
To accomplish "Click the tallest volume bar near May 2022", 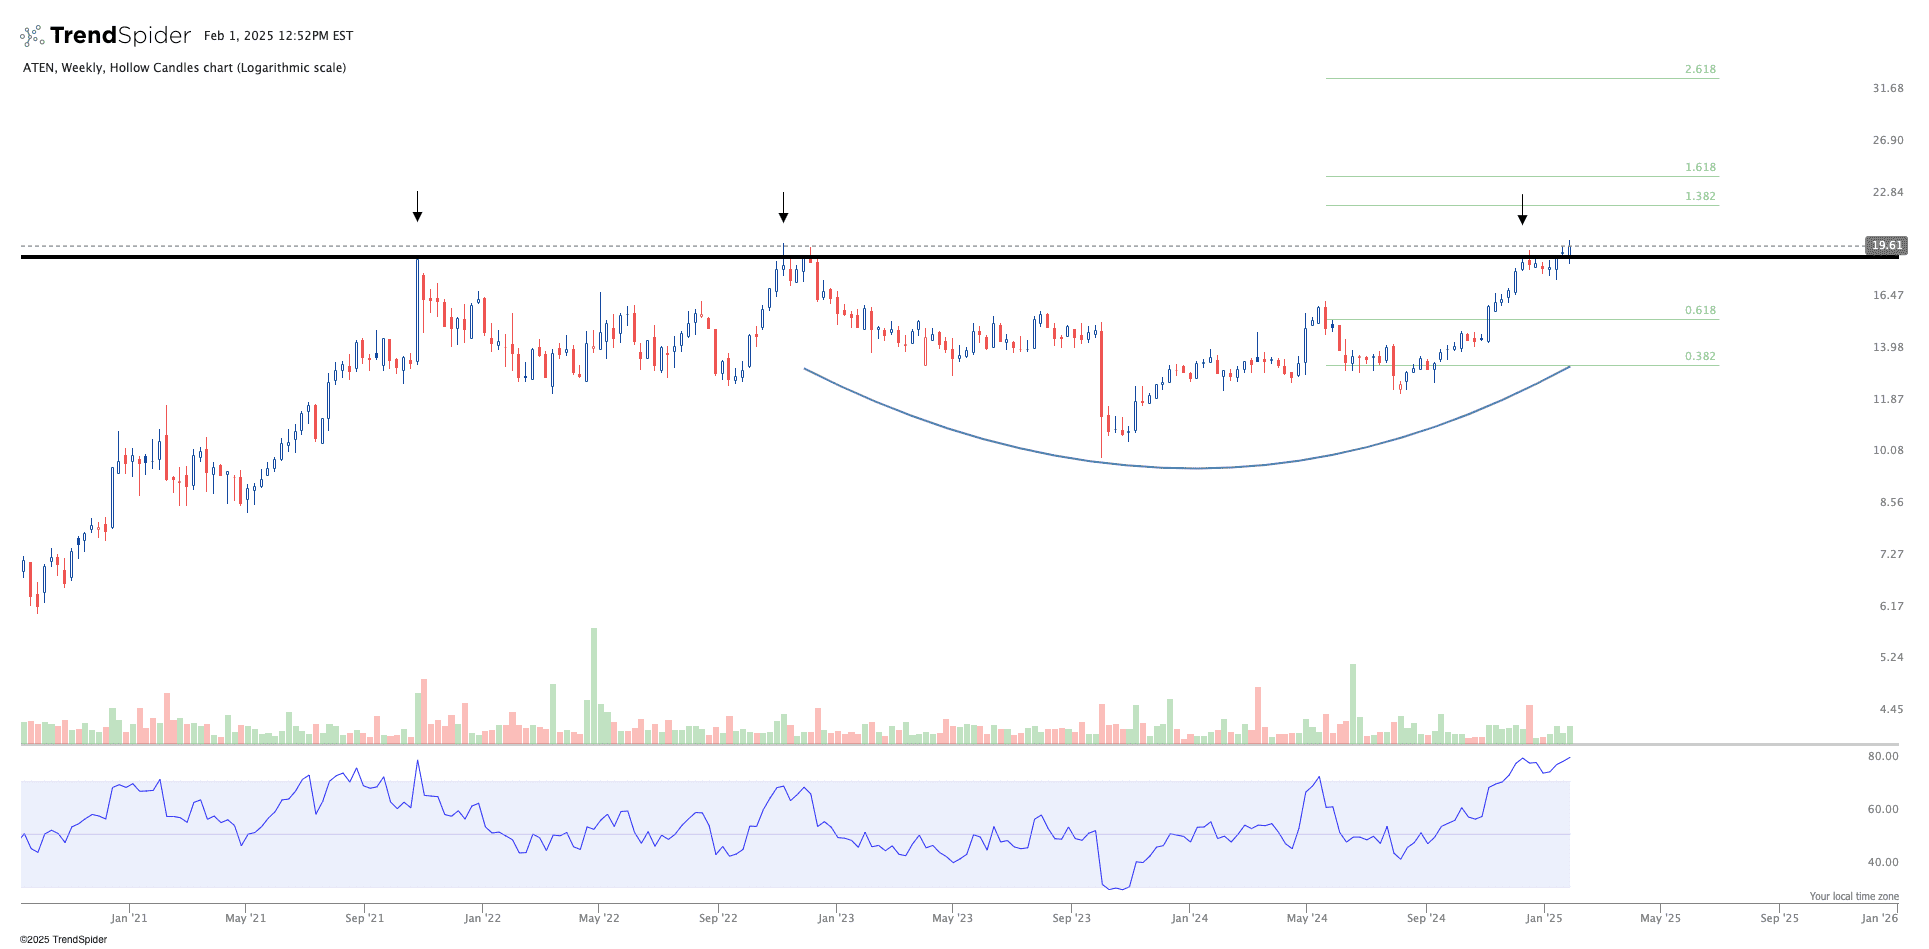I will tap(594, 686).
